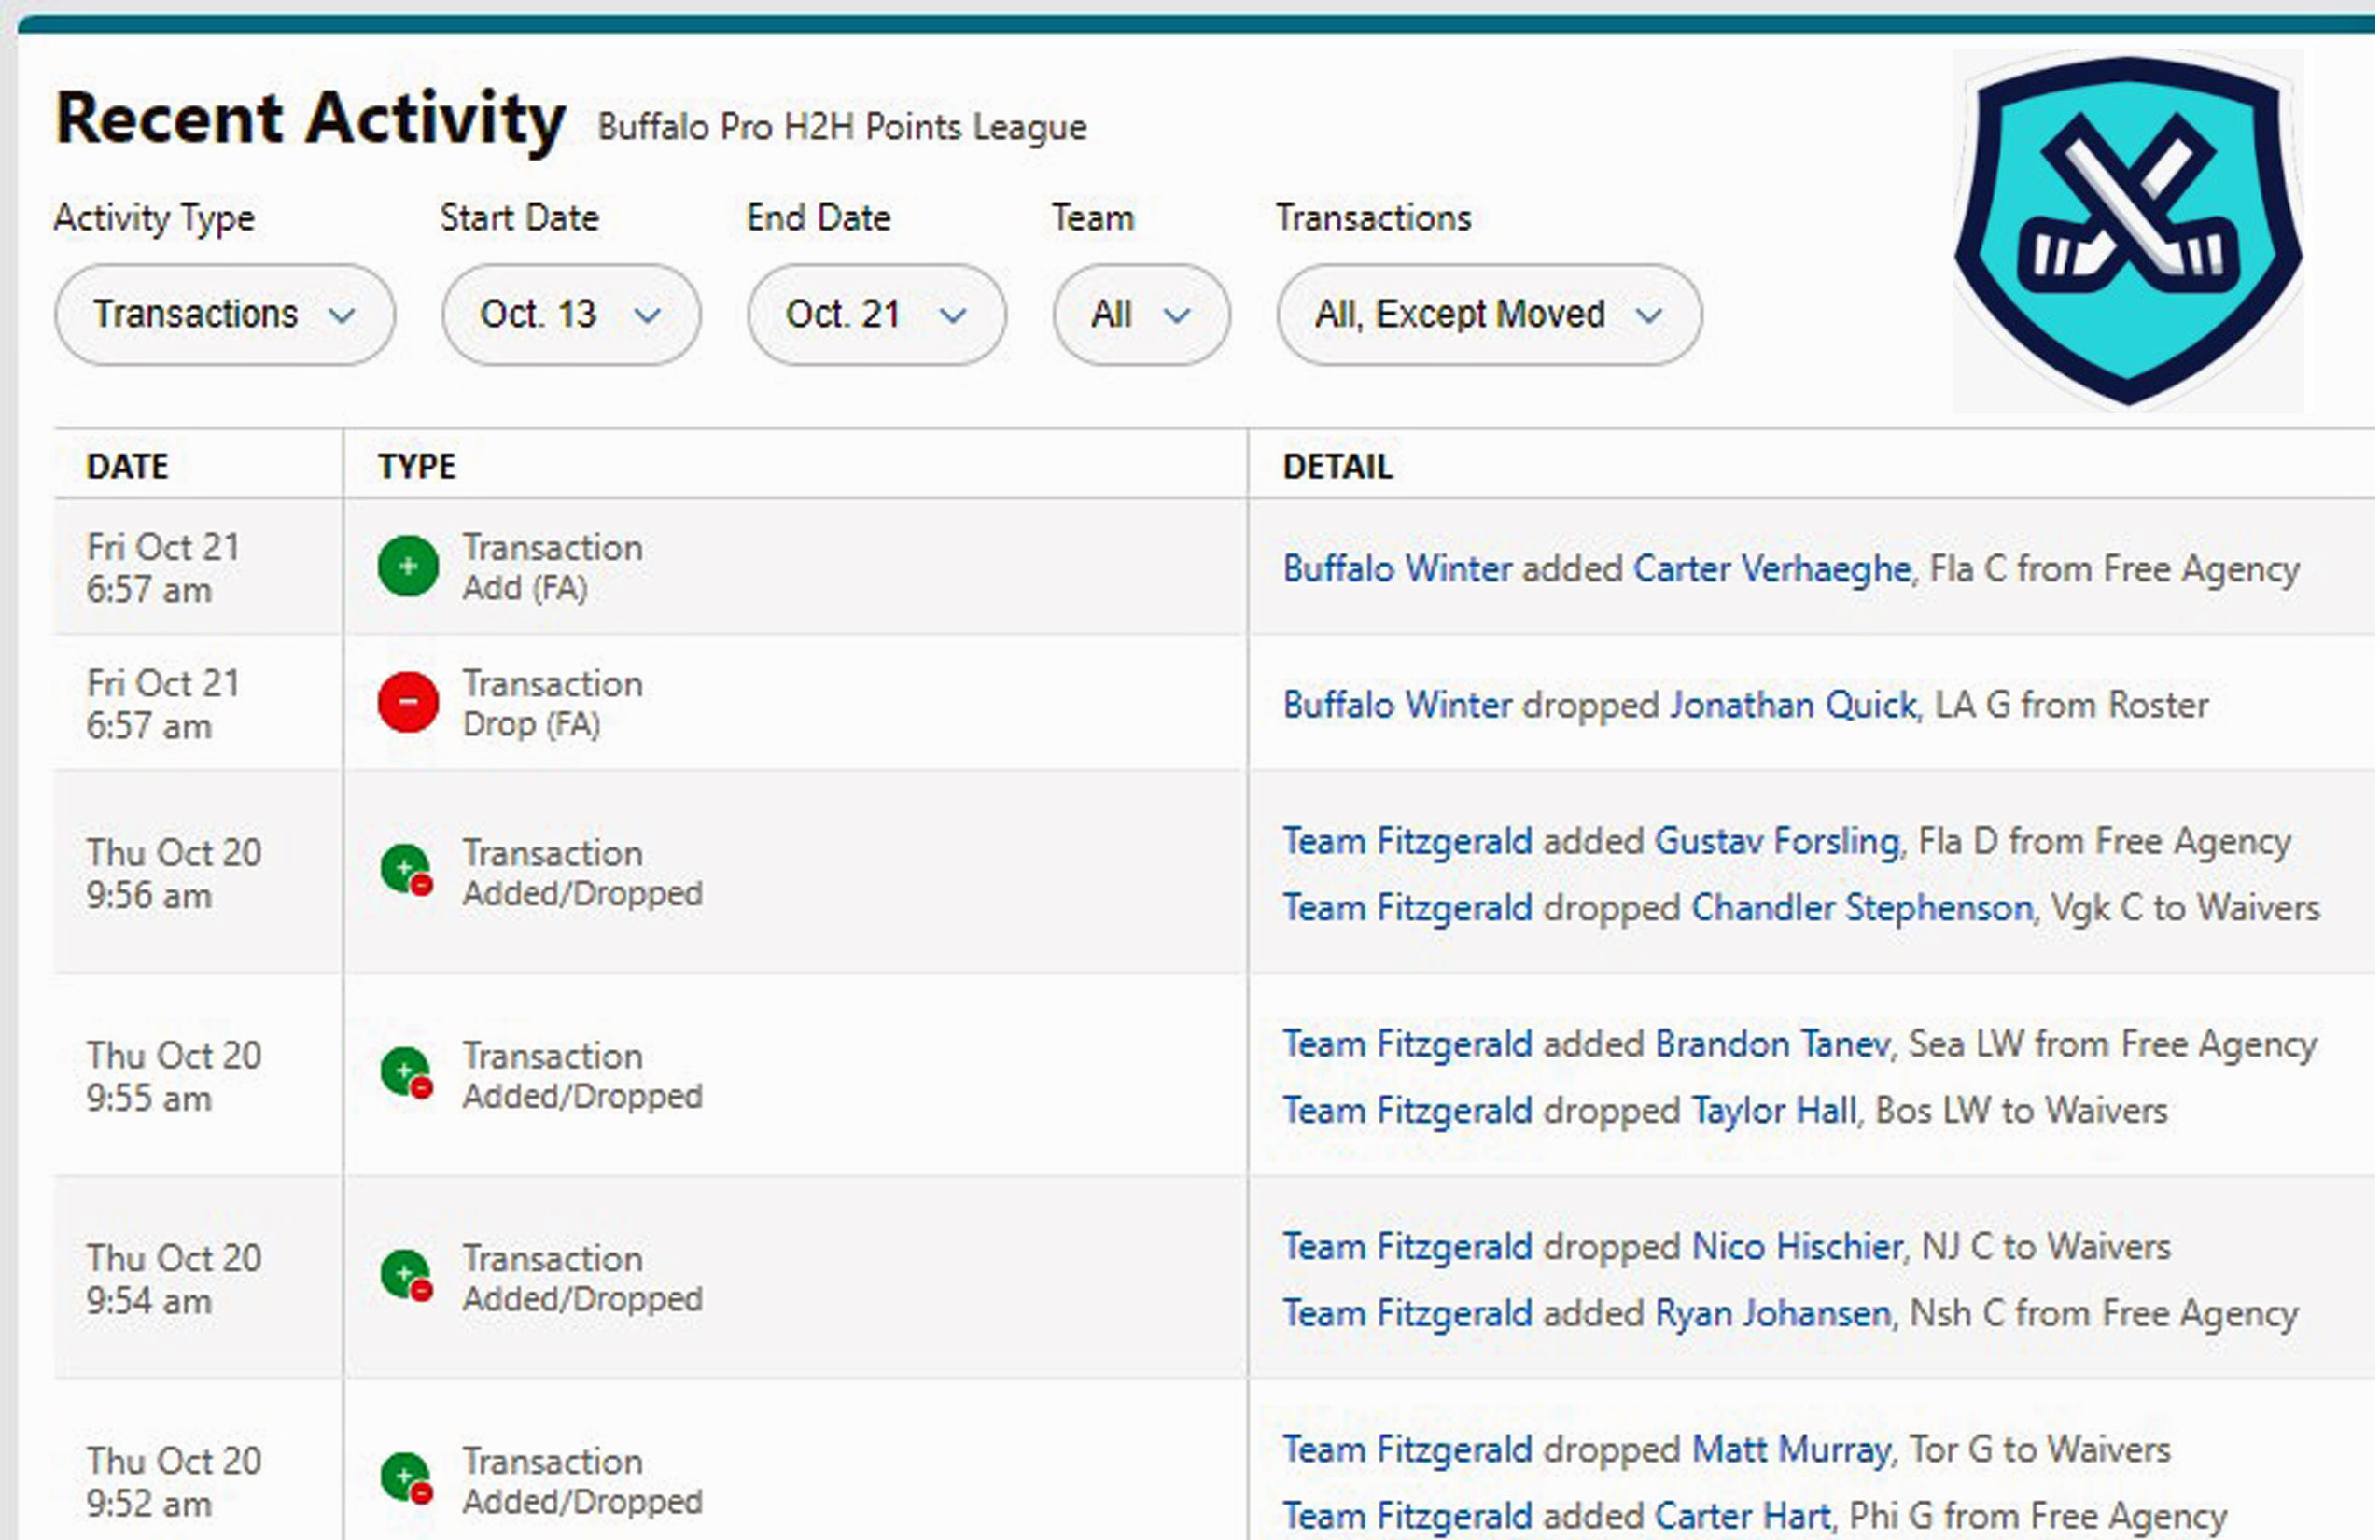This screenshot has height=1540, width=2380.
Task: Click the Jonathan Quick player link
Action: point(1793,705)
